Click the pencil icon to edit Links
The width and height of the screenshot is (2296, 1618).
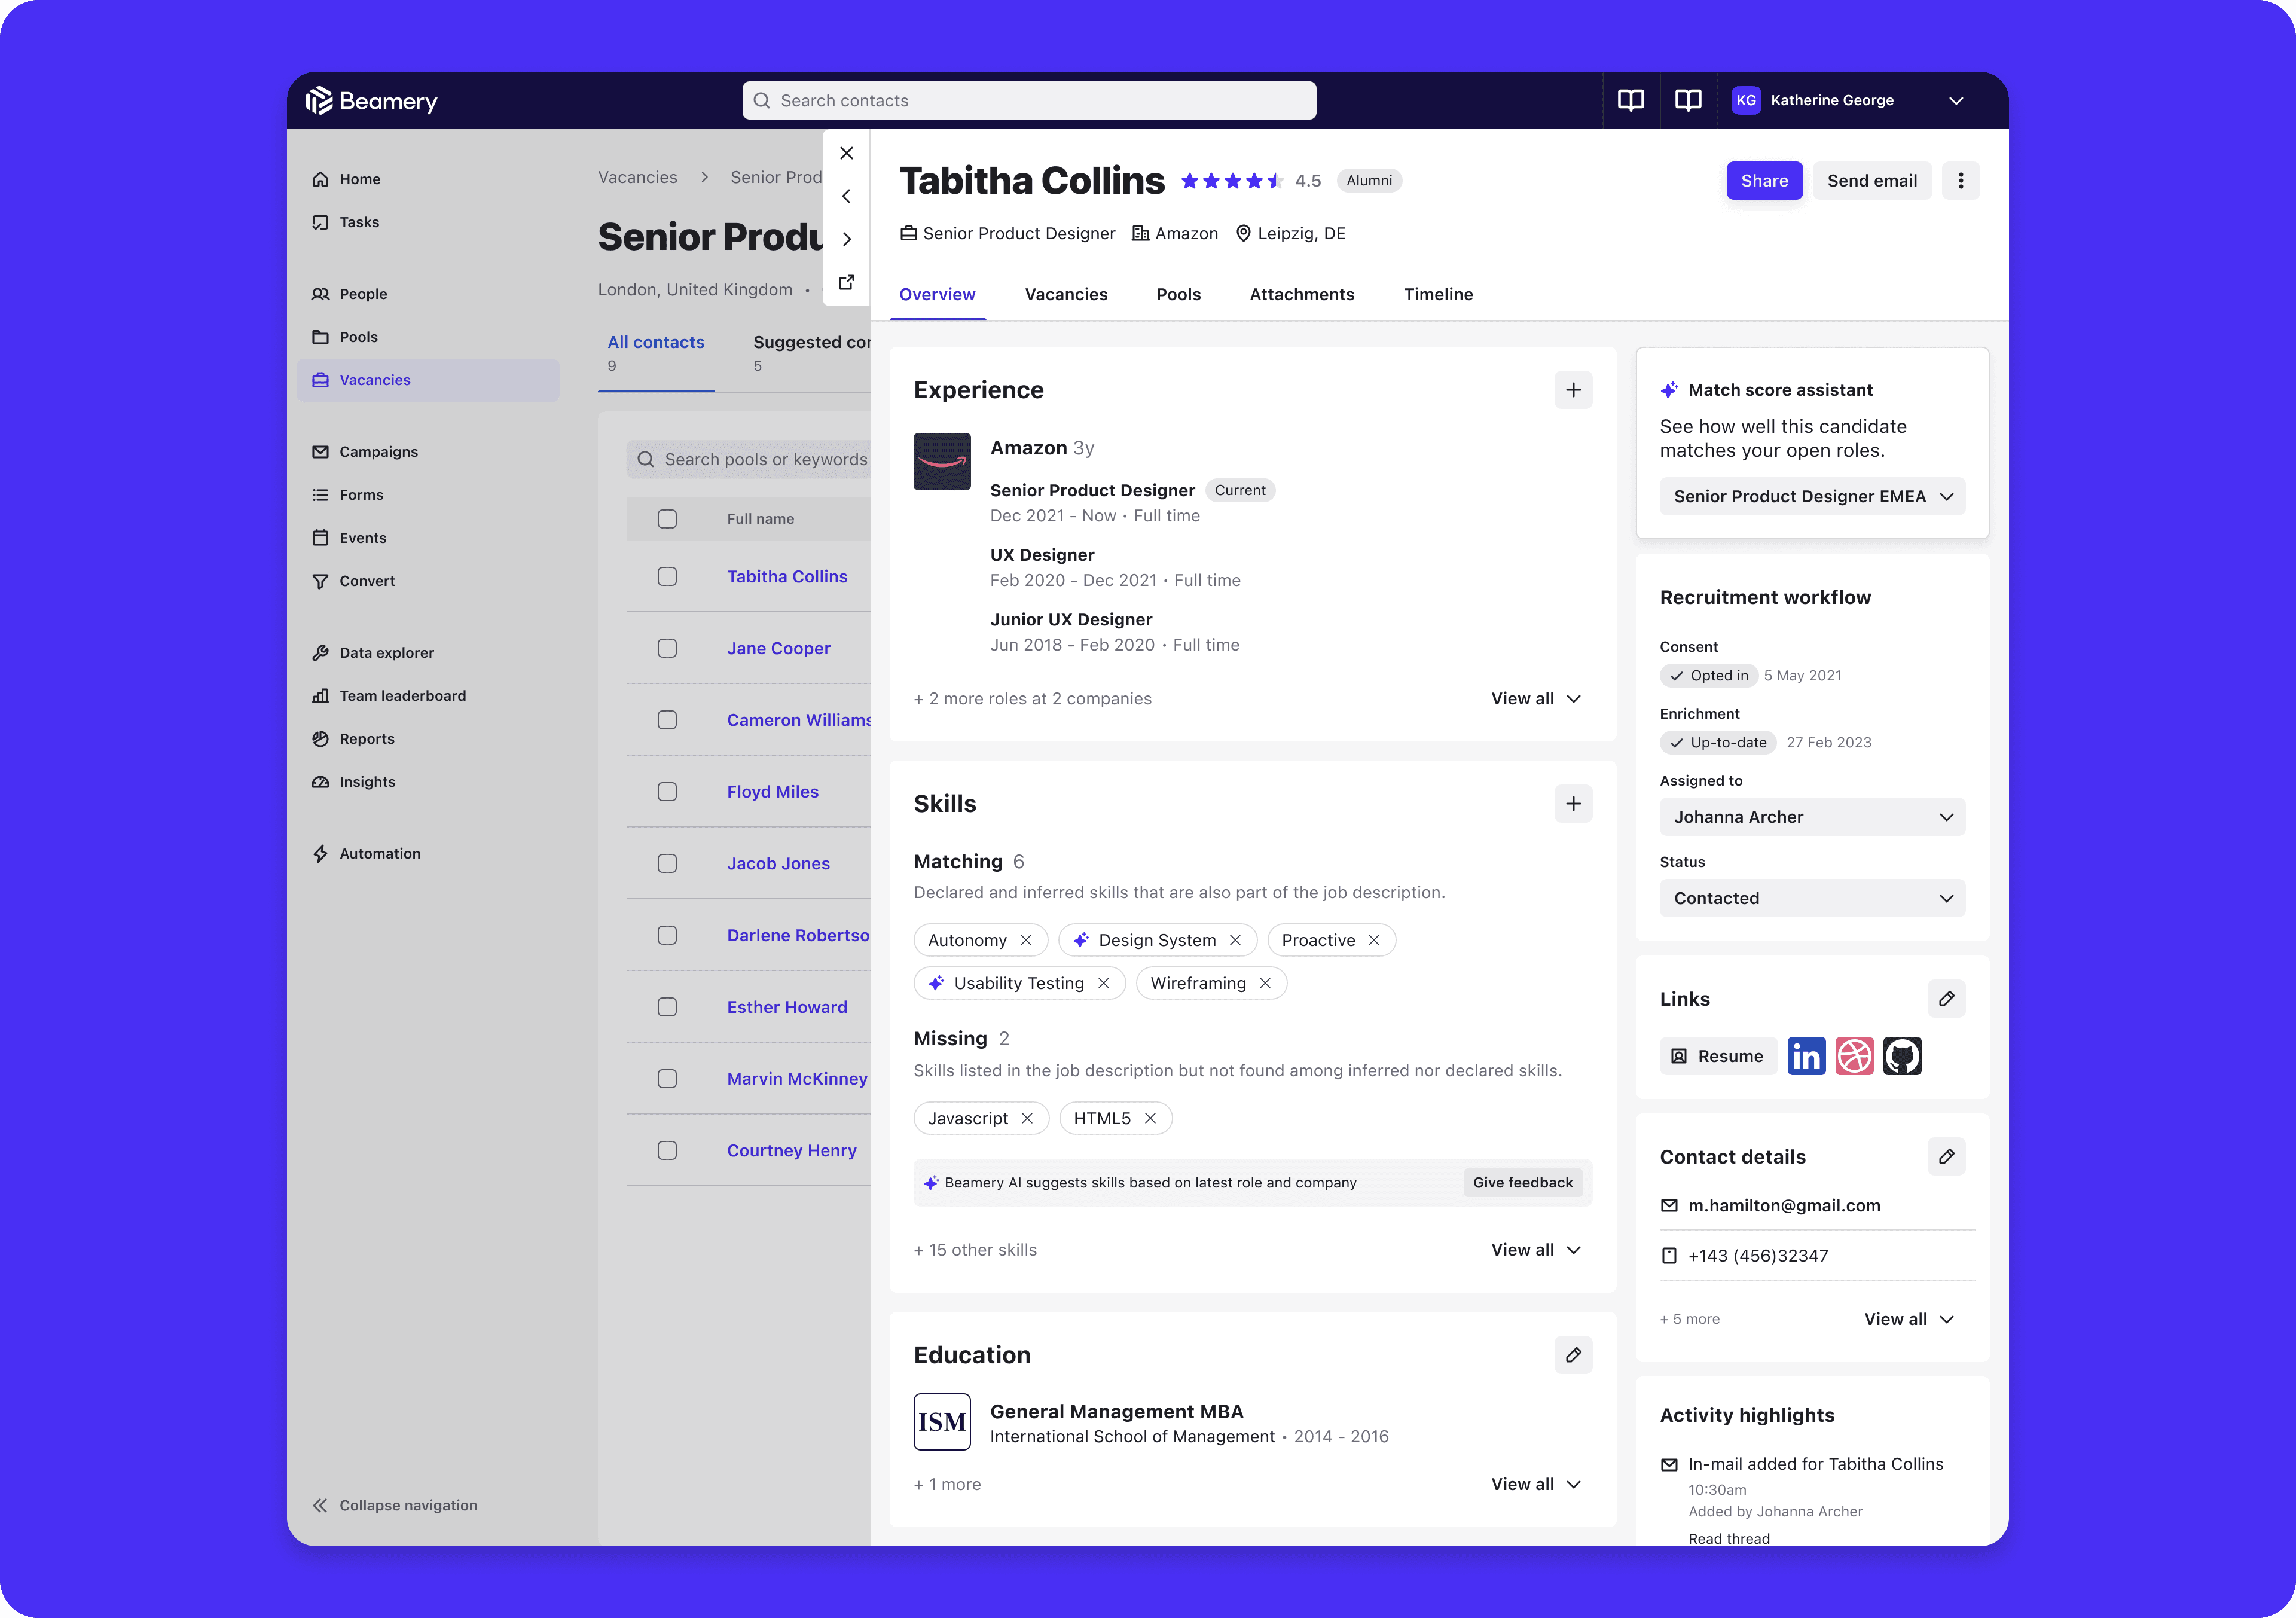[x=1946, y=999]
